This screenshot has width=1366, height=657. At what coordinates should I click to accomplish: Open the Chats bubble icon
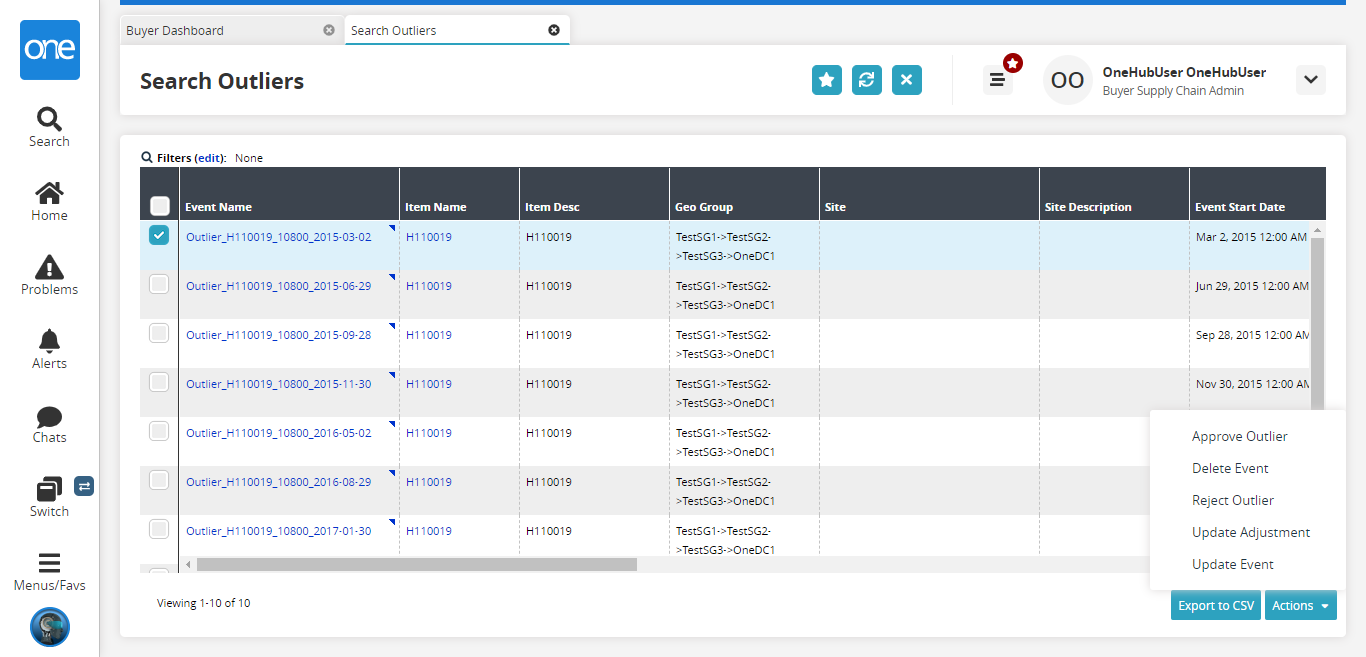tap(49, 423)
